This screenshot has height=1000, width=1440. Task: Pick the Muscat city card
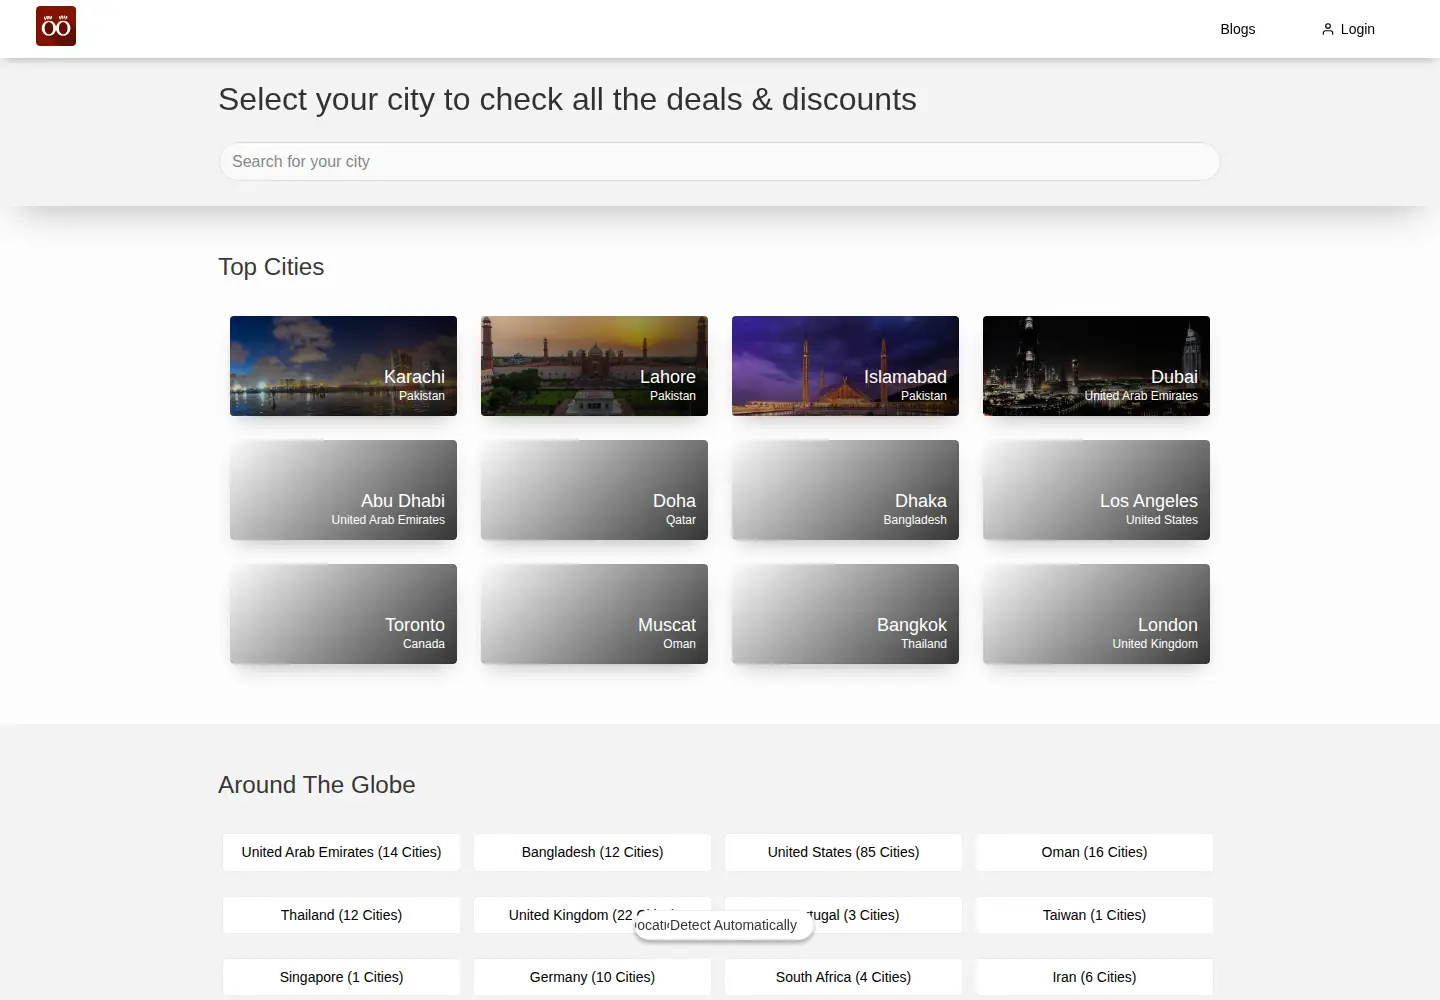(x=594, y=614)
